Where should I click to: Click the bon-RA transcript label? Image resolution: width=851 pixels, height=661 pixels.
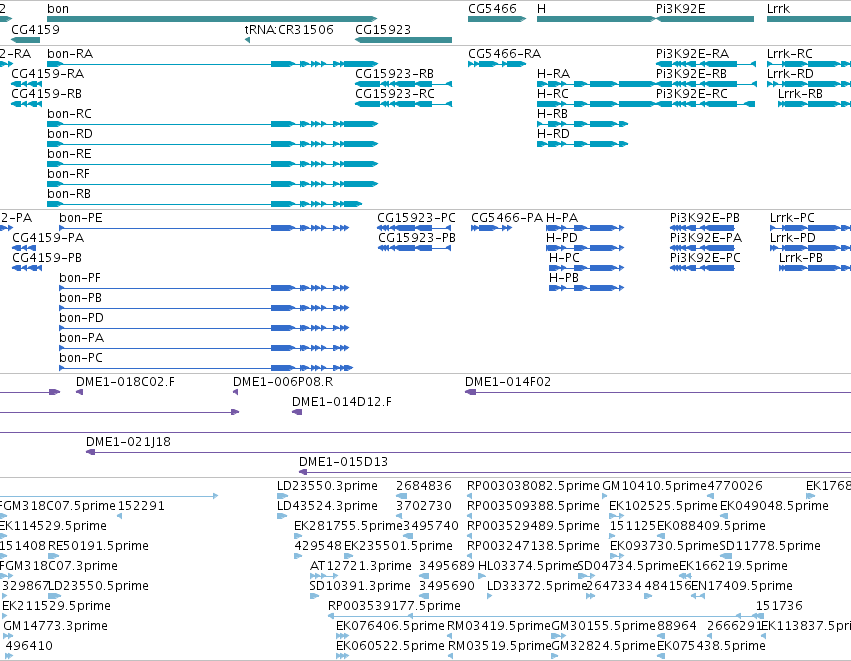pos(70,54)
